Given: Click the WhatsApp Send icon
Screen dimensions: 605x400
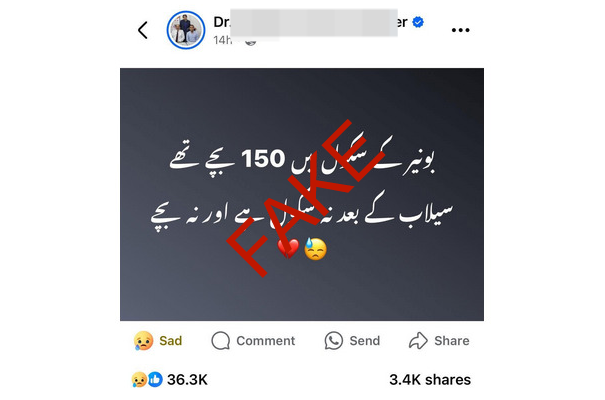Looking at the screenshot, I should point(333,341).
